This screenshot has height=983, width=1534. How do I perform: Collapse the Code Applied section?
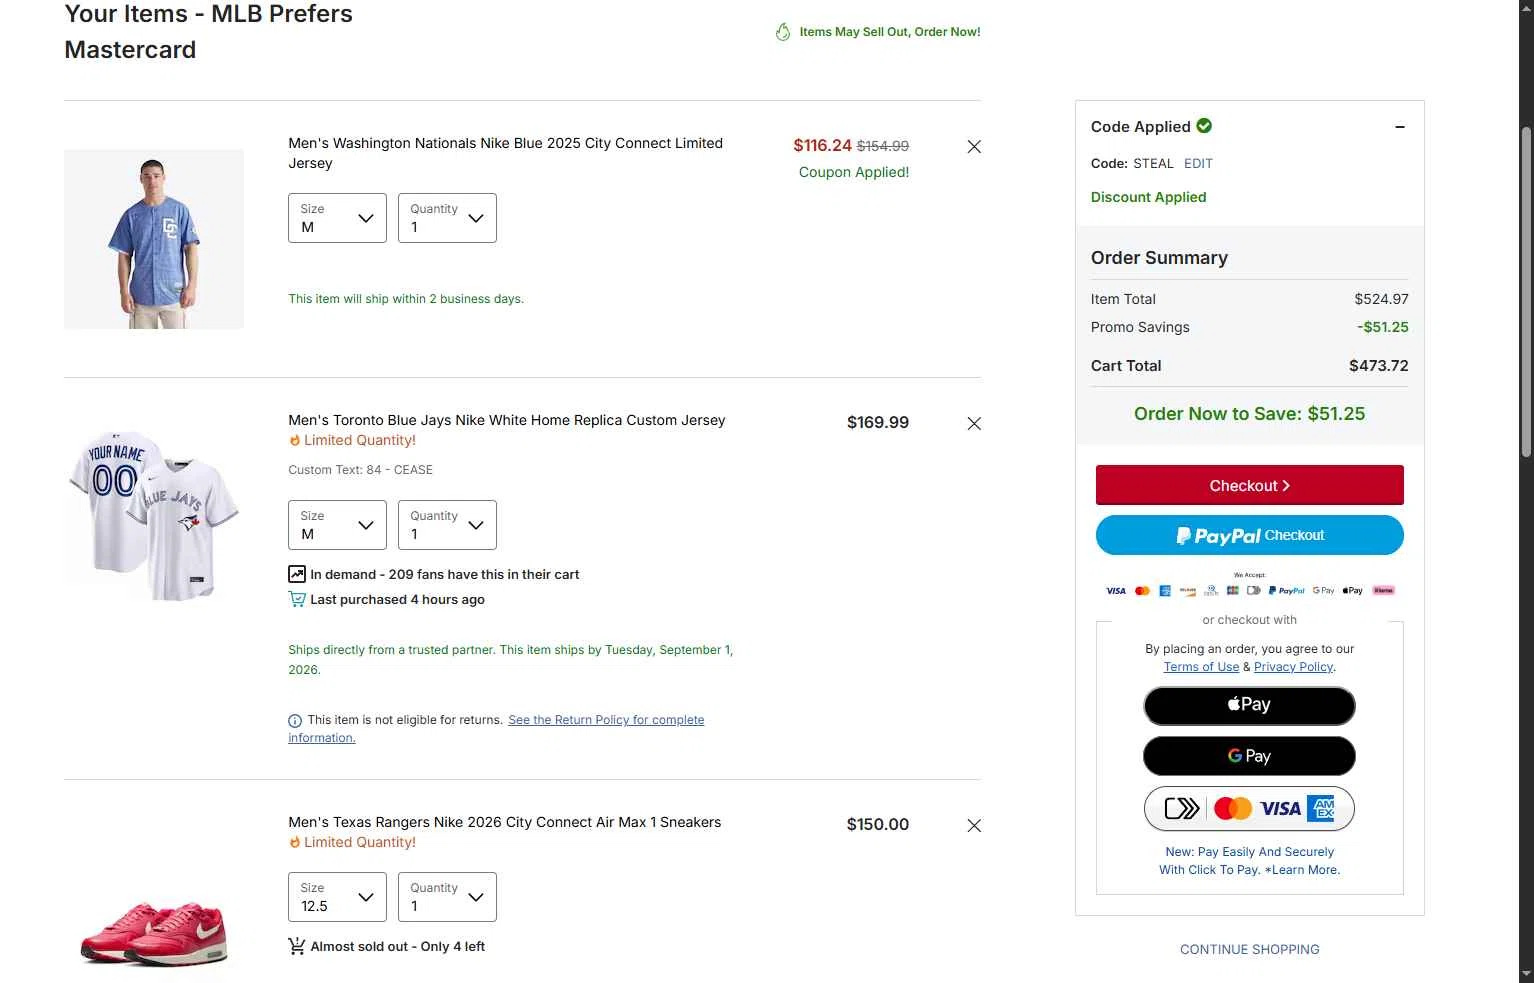[1400, 127]
